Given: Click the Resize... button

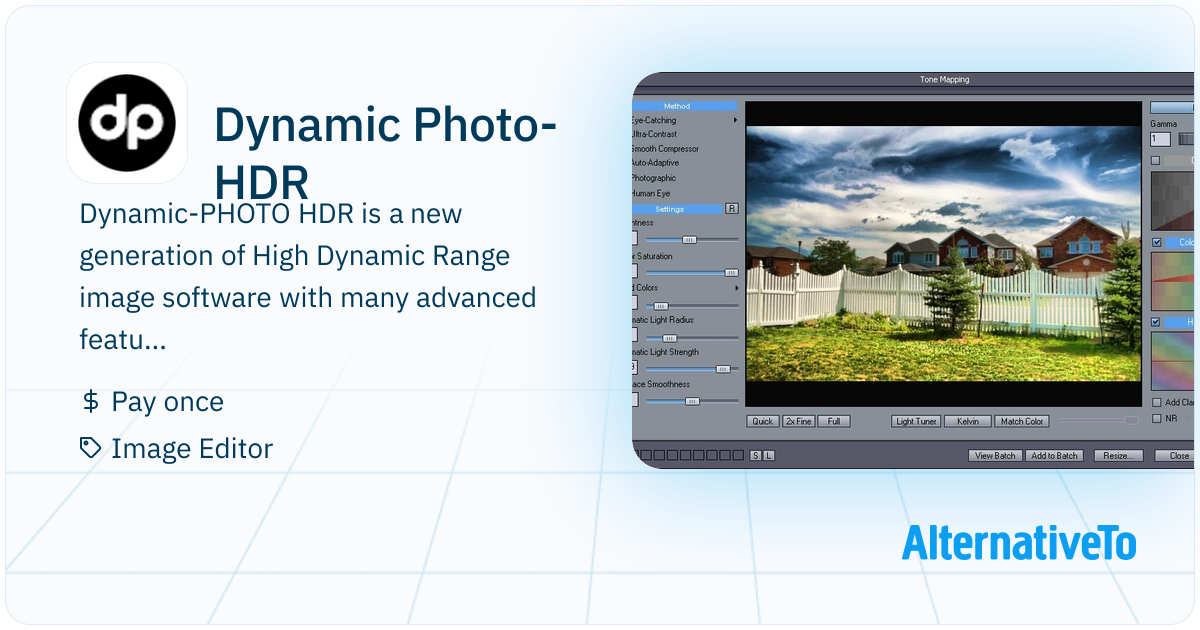Looking at the screenshot, I should tap(1118, 456).
